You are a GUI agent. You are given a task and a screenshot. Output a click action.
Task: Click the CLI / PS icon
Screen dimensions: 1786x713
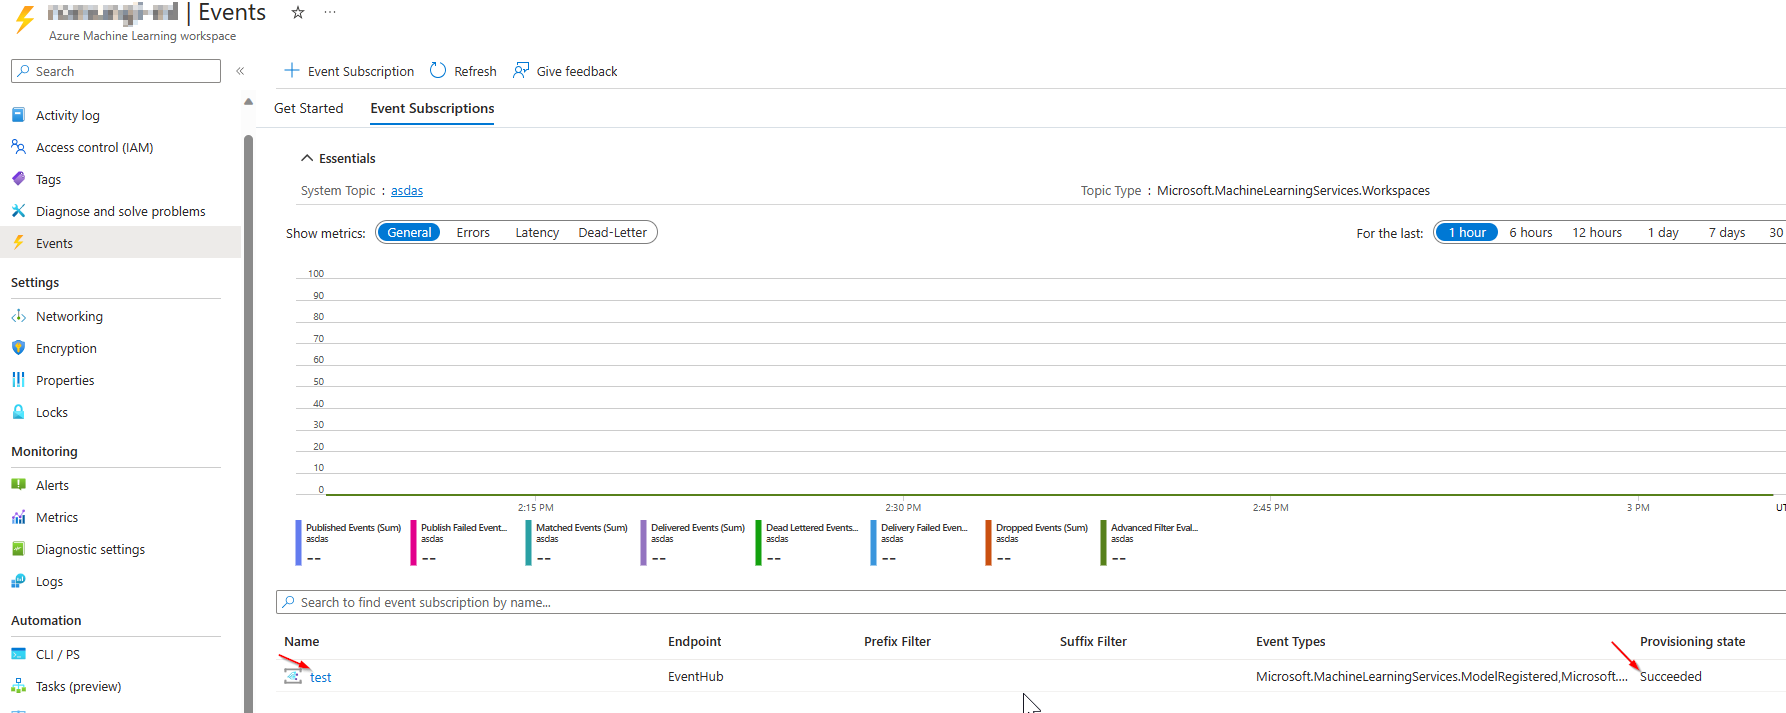[x=18, y=654]
